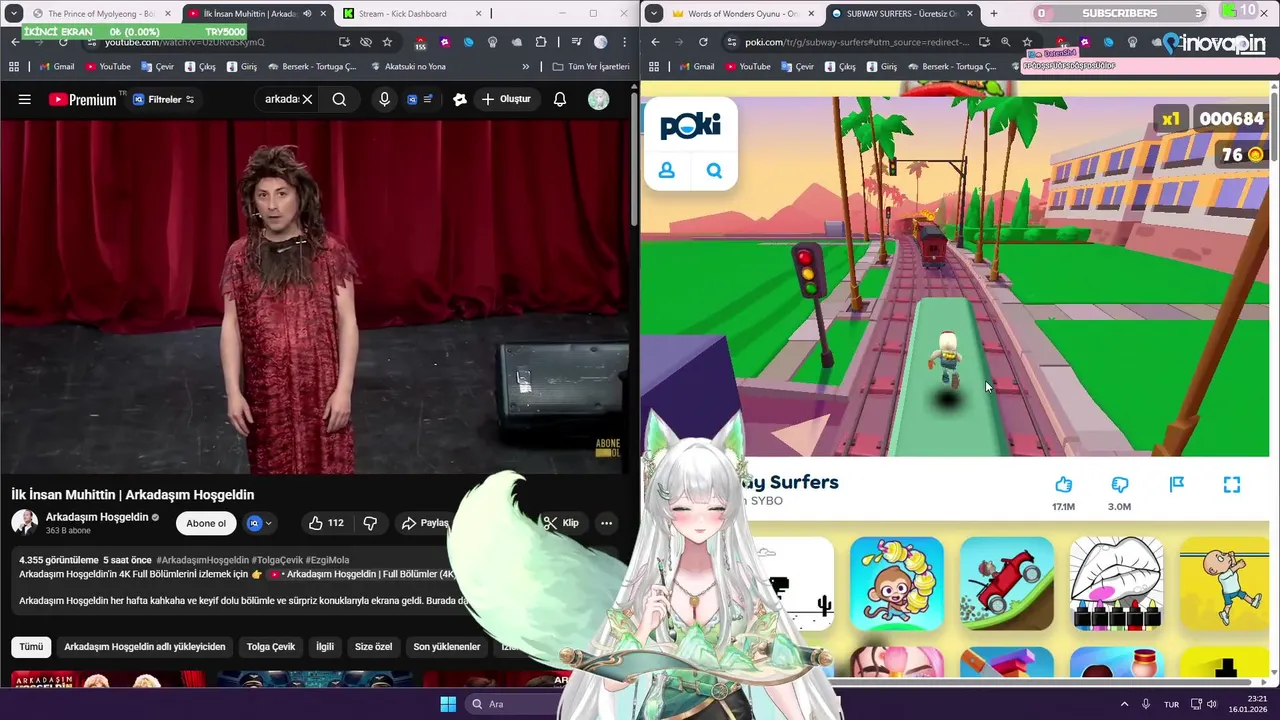1280x720 pixels.
Task: Report Subway Surfers with flag icon
Action: click(1176, 484)
